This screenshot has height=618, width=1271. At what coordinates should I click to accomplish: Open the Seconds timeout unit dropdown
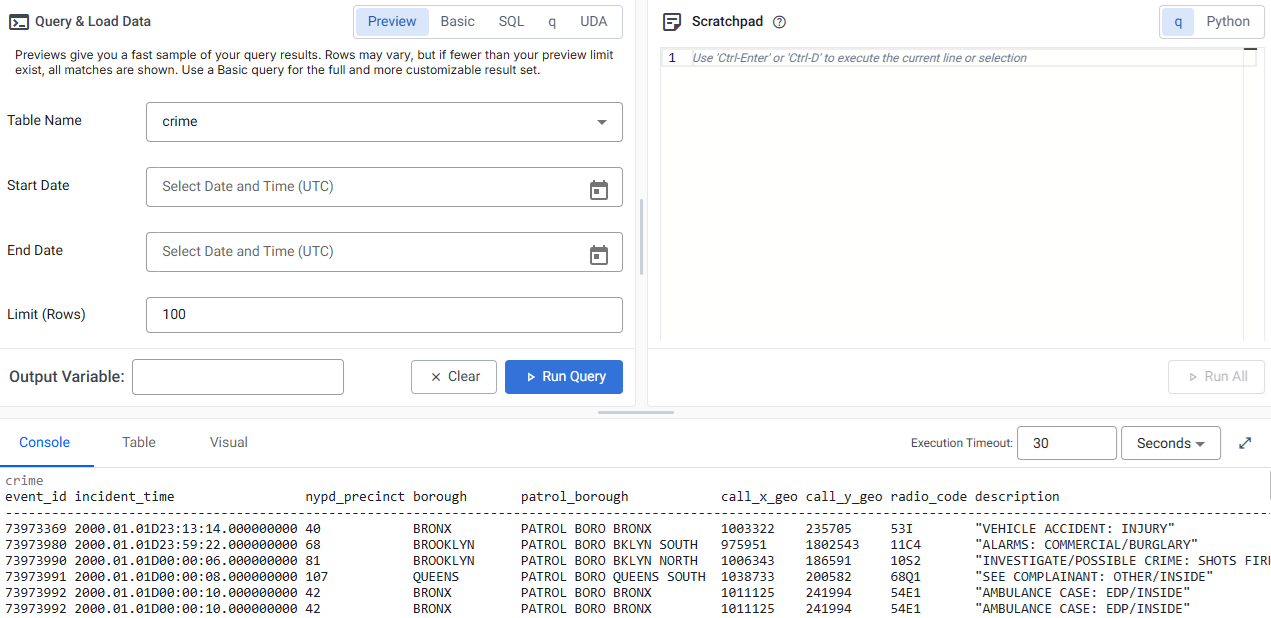coord(1170,442)
